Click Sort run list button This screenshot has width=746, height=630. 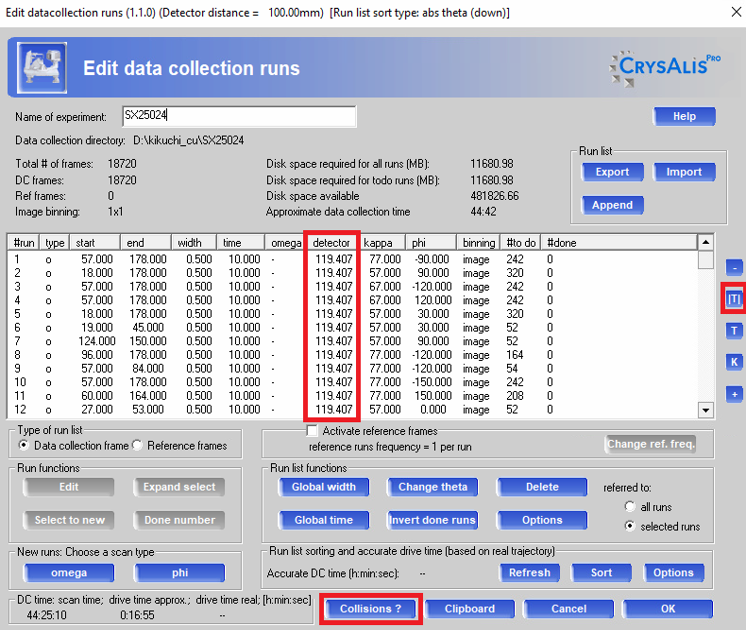(x=601, y=572)
